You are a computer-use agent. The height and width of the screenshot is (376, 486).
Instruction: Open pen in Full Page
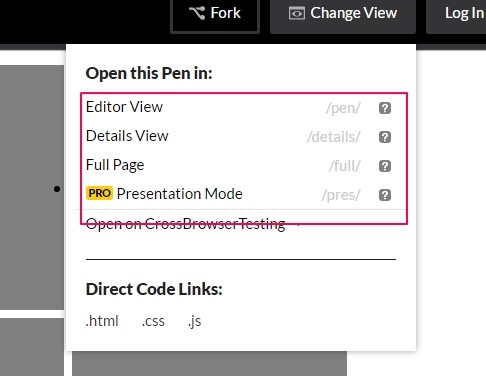click(115, 165)
